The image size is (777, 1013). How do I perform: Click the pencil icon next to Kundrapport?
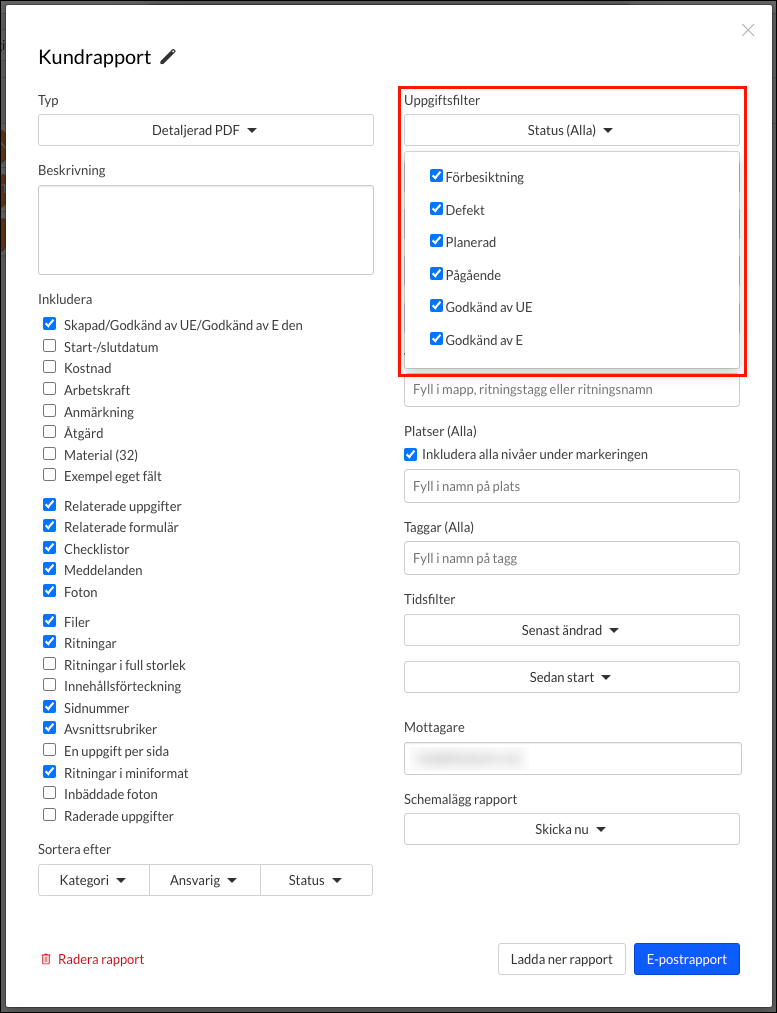(168, 57)
